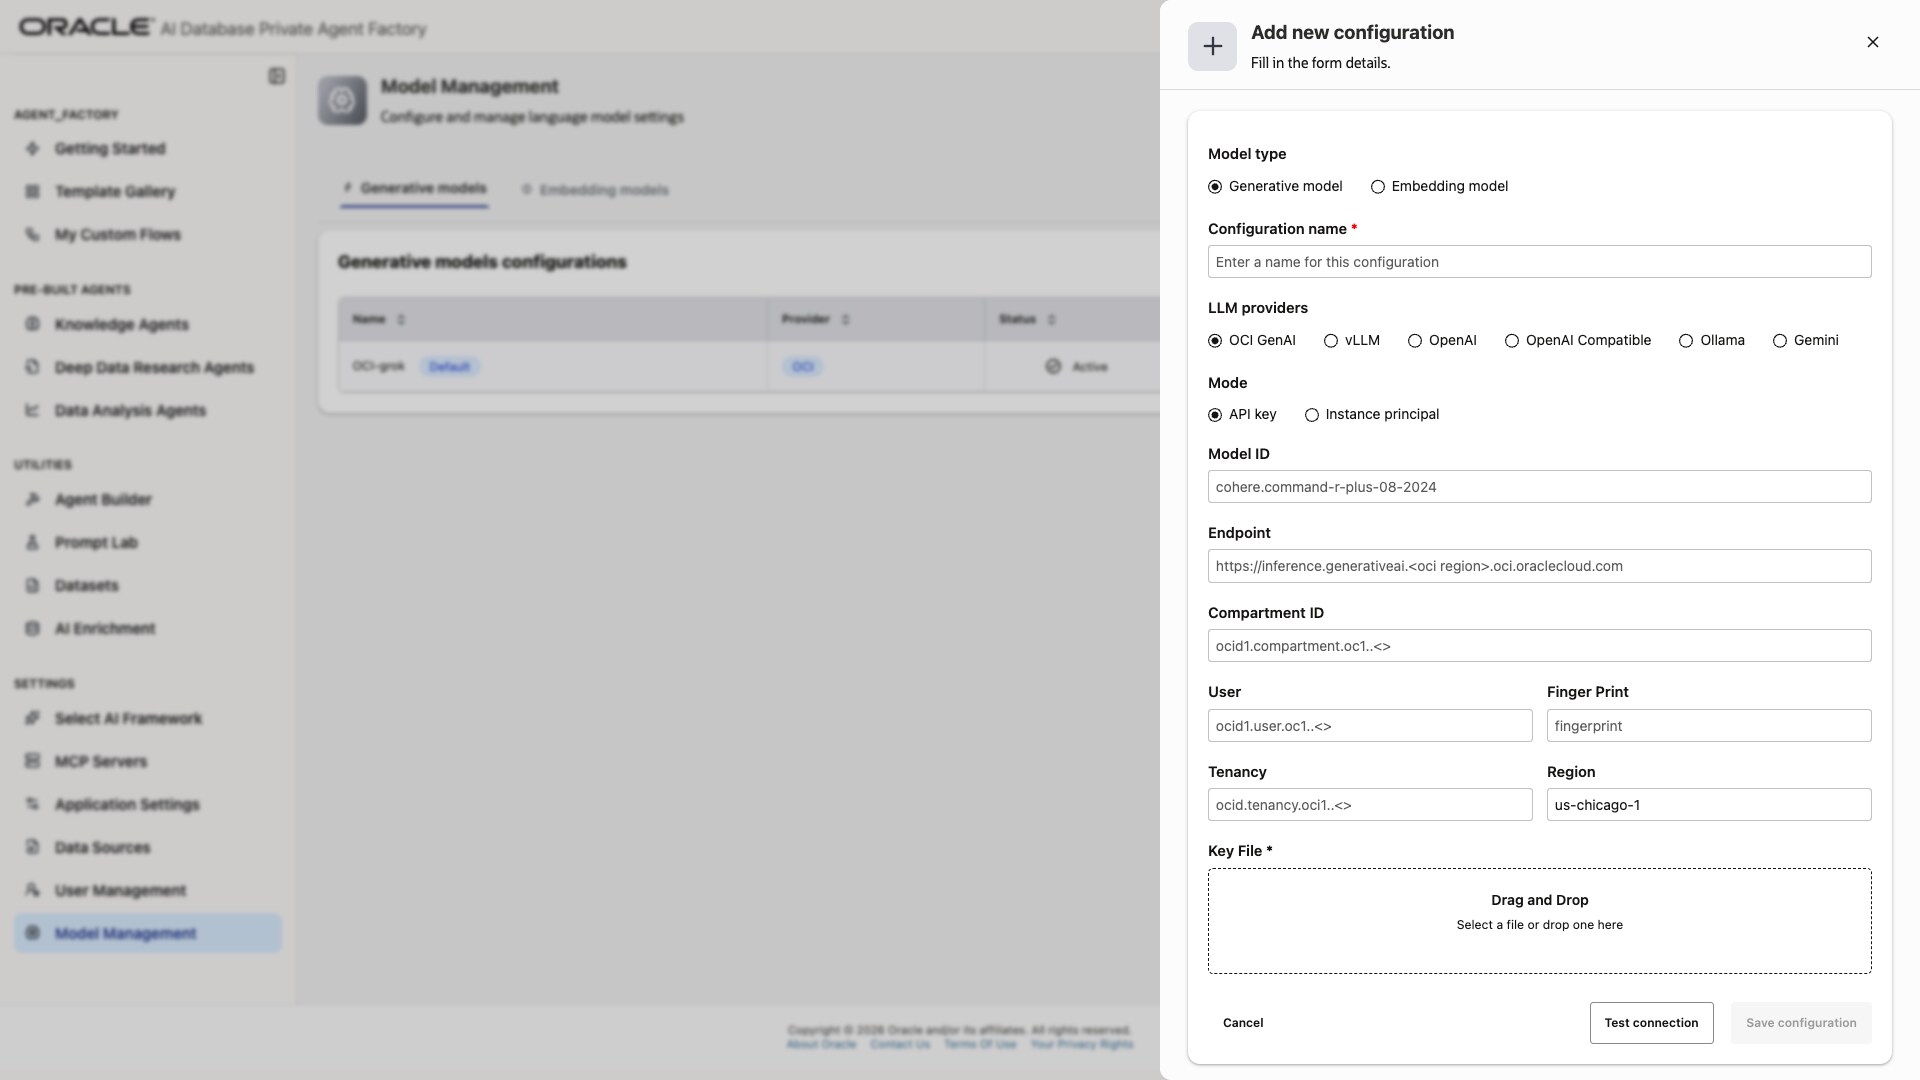Sort the table by Name column
The width and height of the screenshot is (1920, 1080).
(401, 320)
